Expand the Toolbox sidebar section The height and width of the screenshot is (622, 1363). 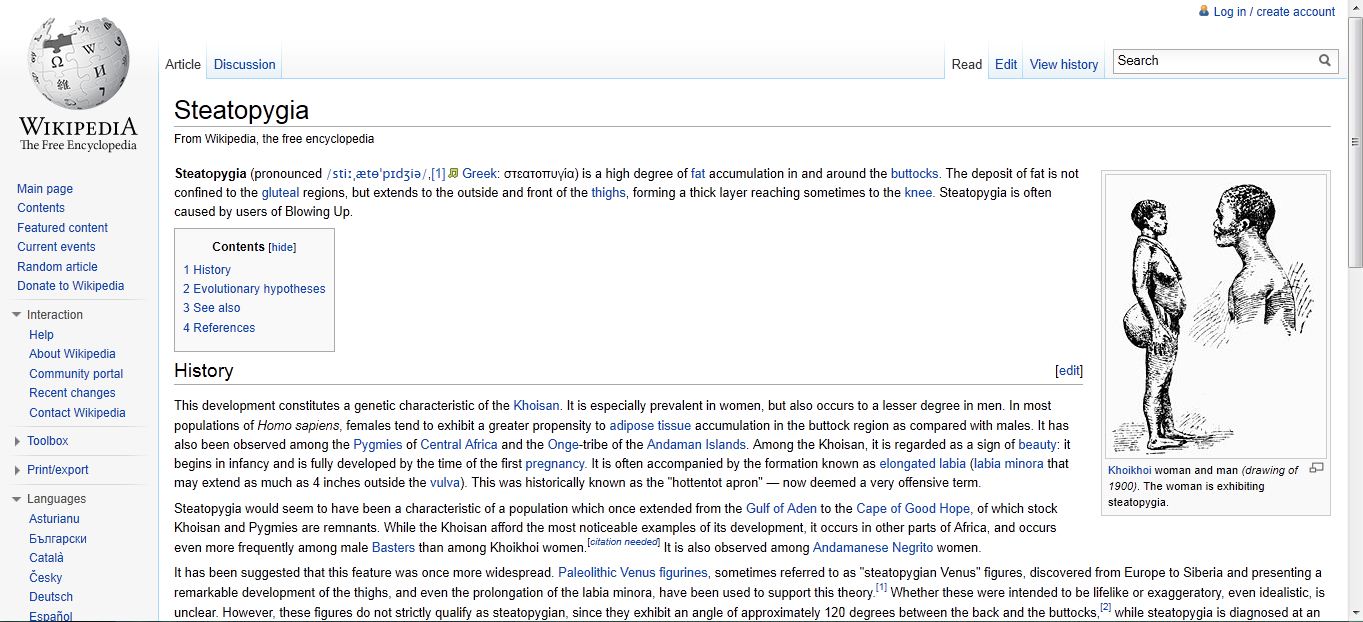(x=17, y=441)
